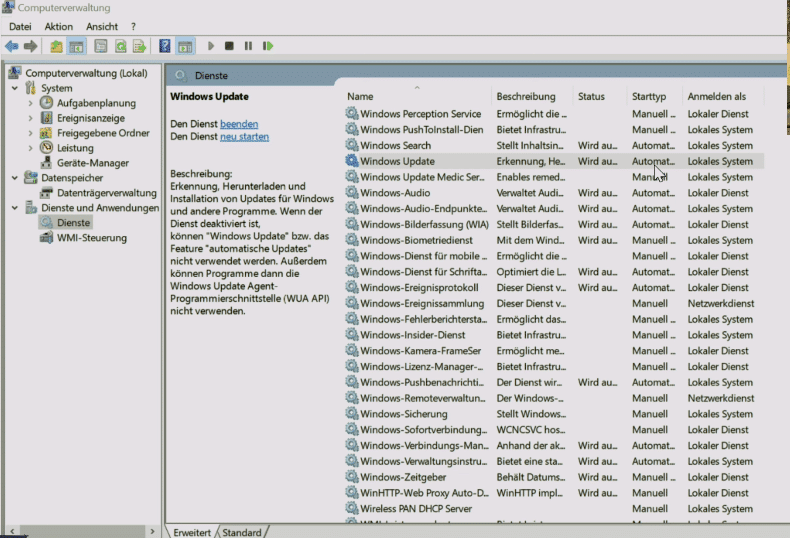Click the tree pane scroll left arrow
The height and width of the screenshot is (538, 790).
[x=12, y=531]
